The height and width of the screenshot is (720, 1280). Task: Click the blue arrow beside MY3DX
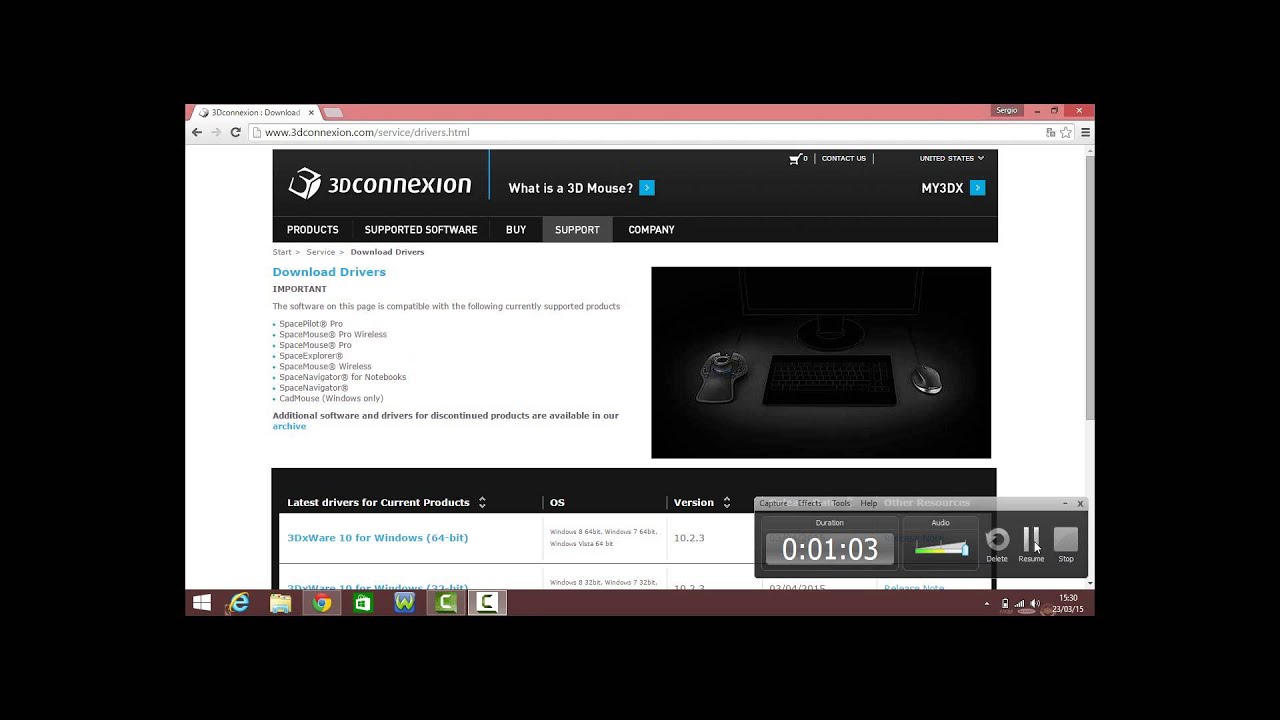[x=978, y=188]
